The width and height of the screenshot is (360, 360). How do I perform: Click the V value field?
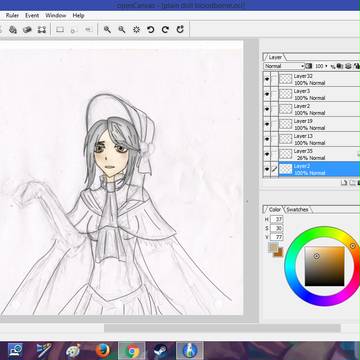point(277,237)
